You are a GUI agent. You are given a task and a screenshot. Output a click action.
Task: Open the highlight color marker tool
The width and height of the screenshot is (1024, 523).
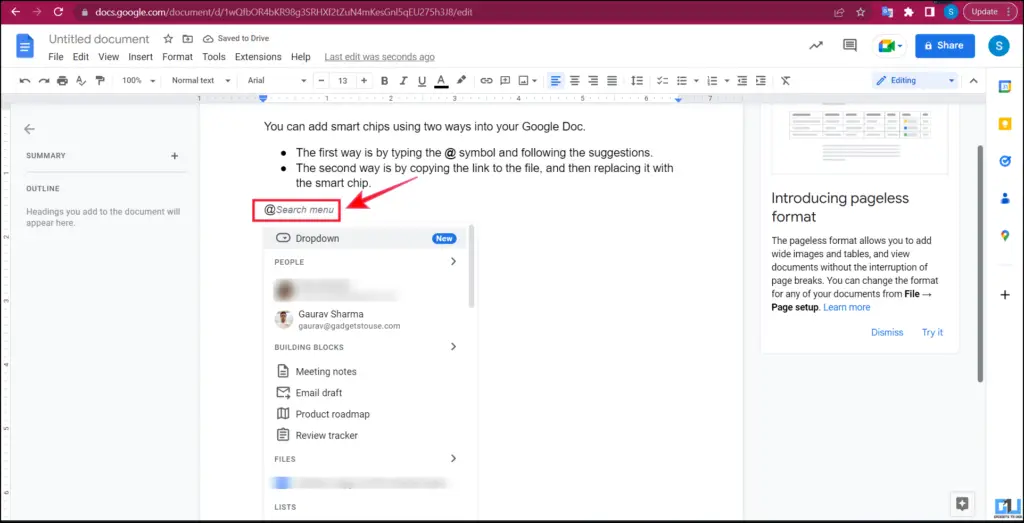point(461,80)
